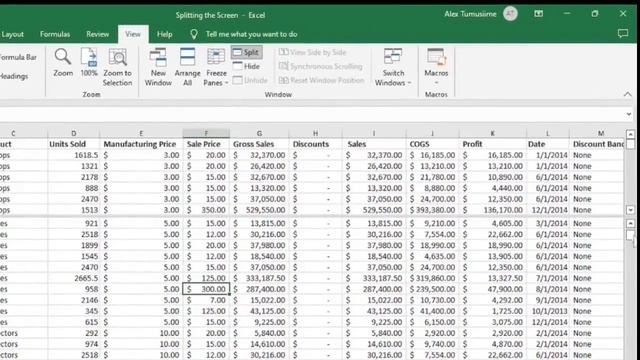This screenshot has width=640, height=360.
Task: Toggle the Split button
Action: tap(246, 52)
